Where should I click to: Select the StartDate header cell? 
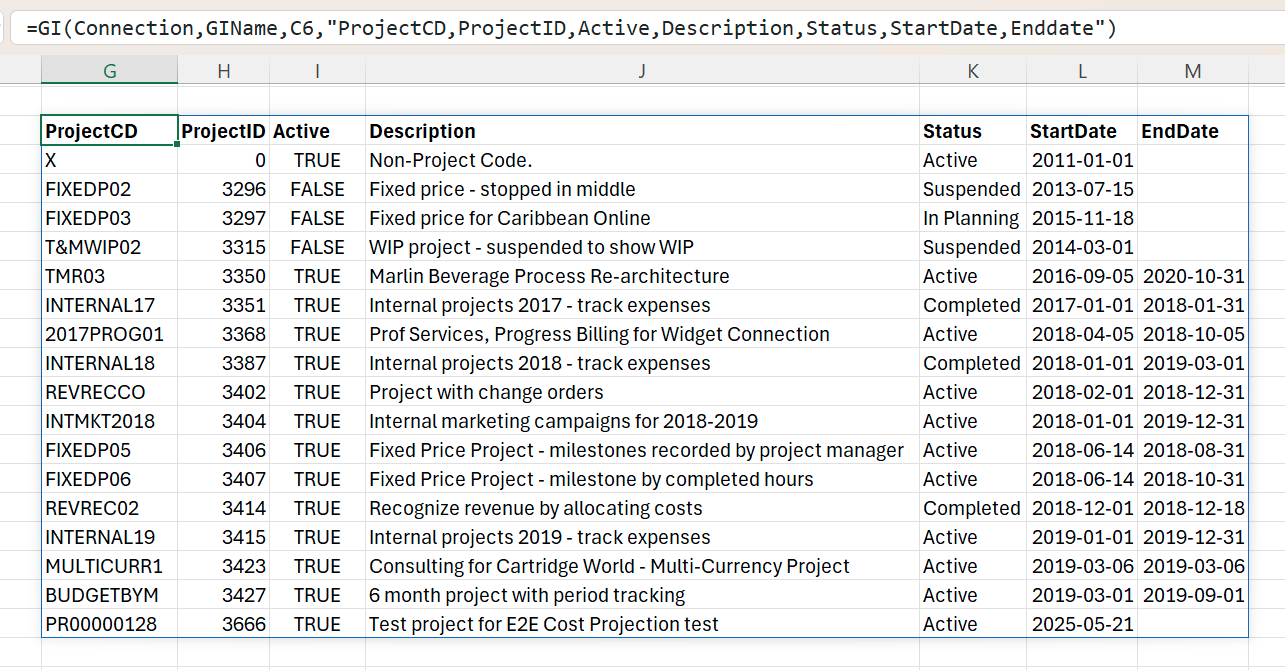pos(1082,131)
